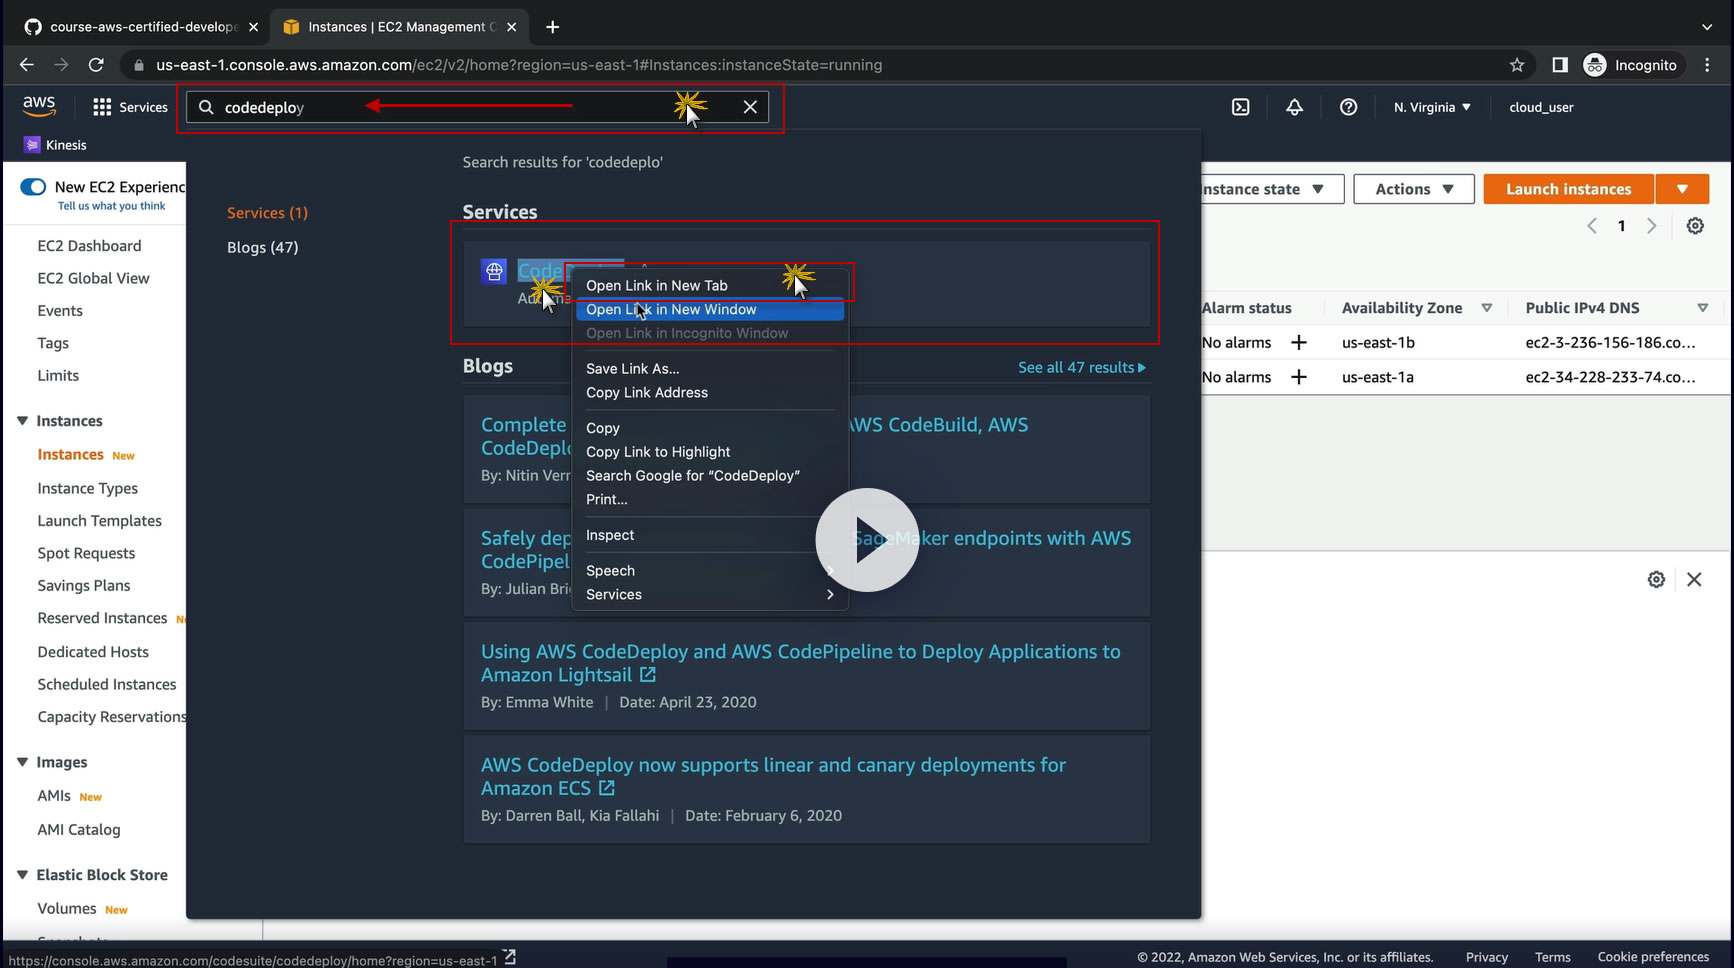Click the Kinesis shortcut icon

31,145
